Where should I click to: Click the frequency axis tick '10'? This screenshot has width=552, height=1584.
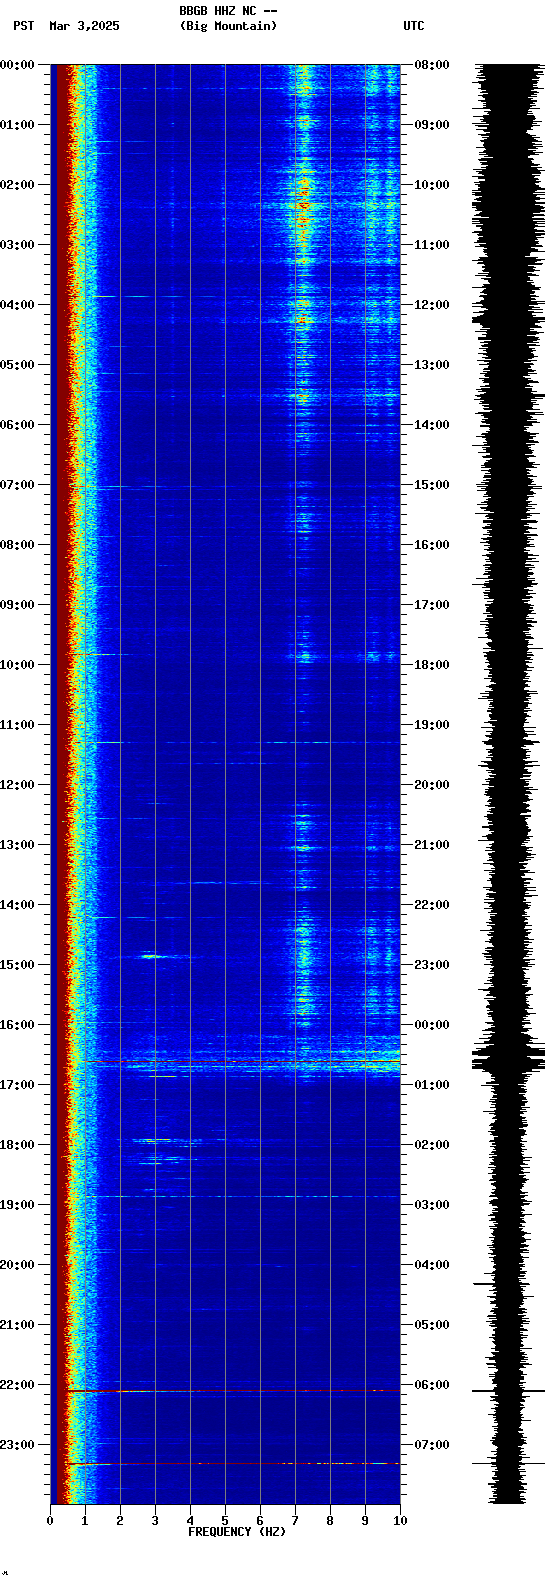[400, 1521]
